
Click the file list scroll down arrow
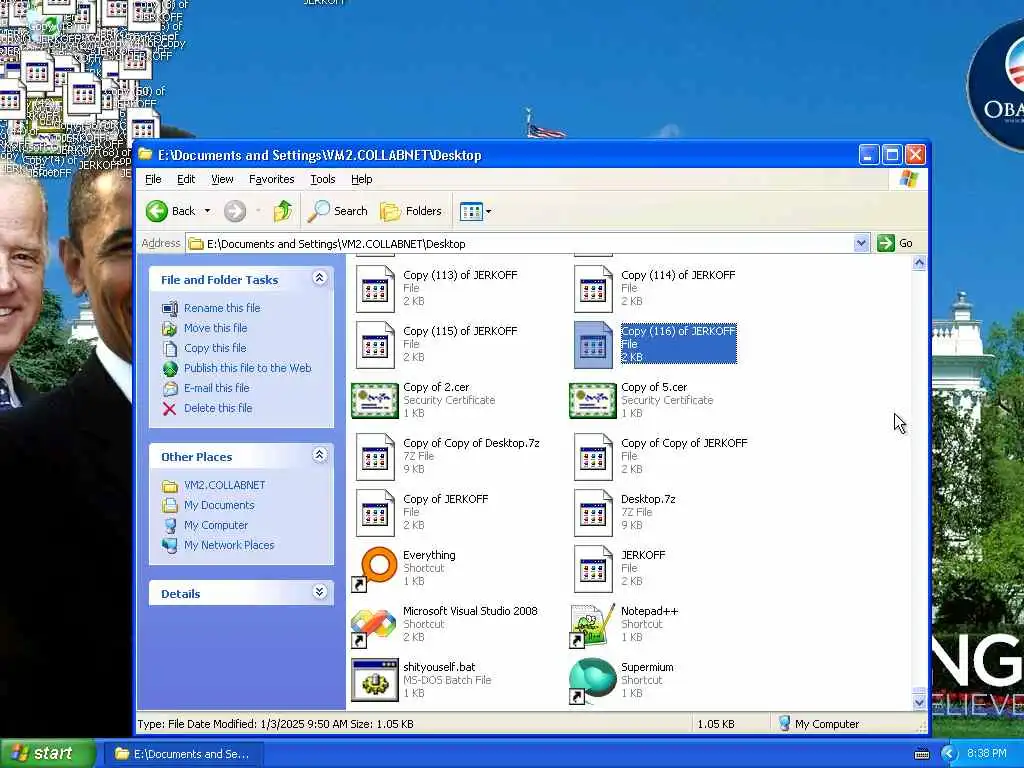point(919,703)
